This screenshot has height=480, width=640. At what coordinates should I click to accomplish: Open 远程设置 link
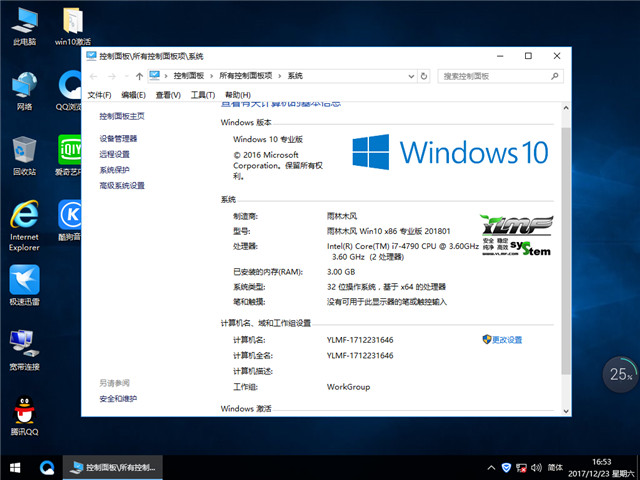114,154
